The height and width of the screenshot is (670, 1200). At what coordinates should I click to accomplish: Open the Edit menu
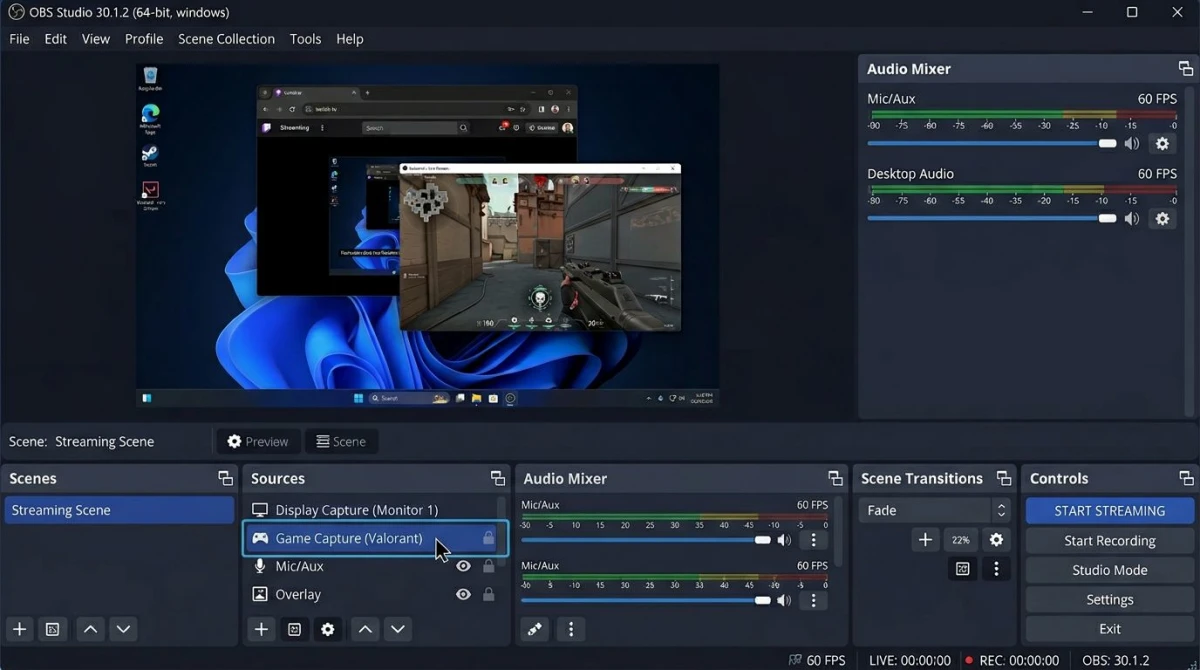[55, 39]
